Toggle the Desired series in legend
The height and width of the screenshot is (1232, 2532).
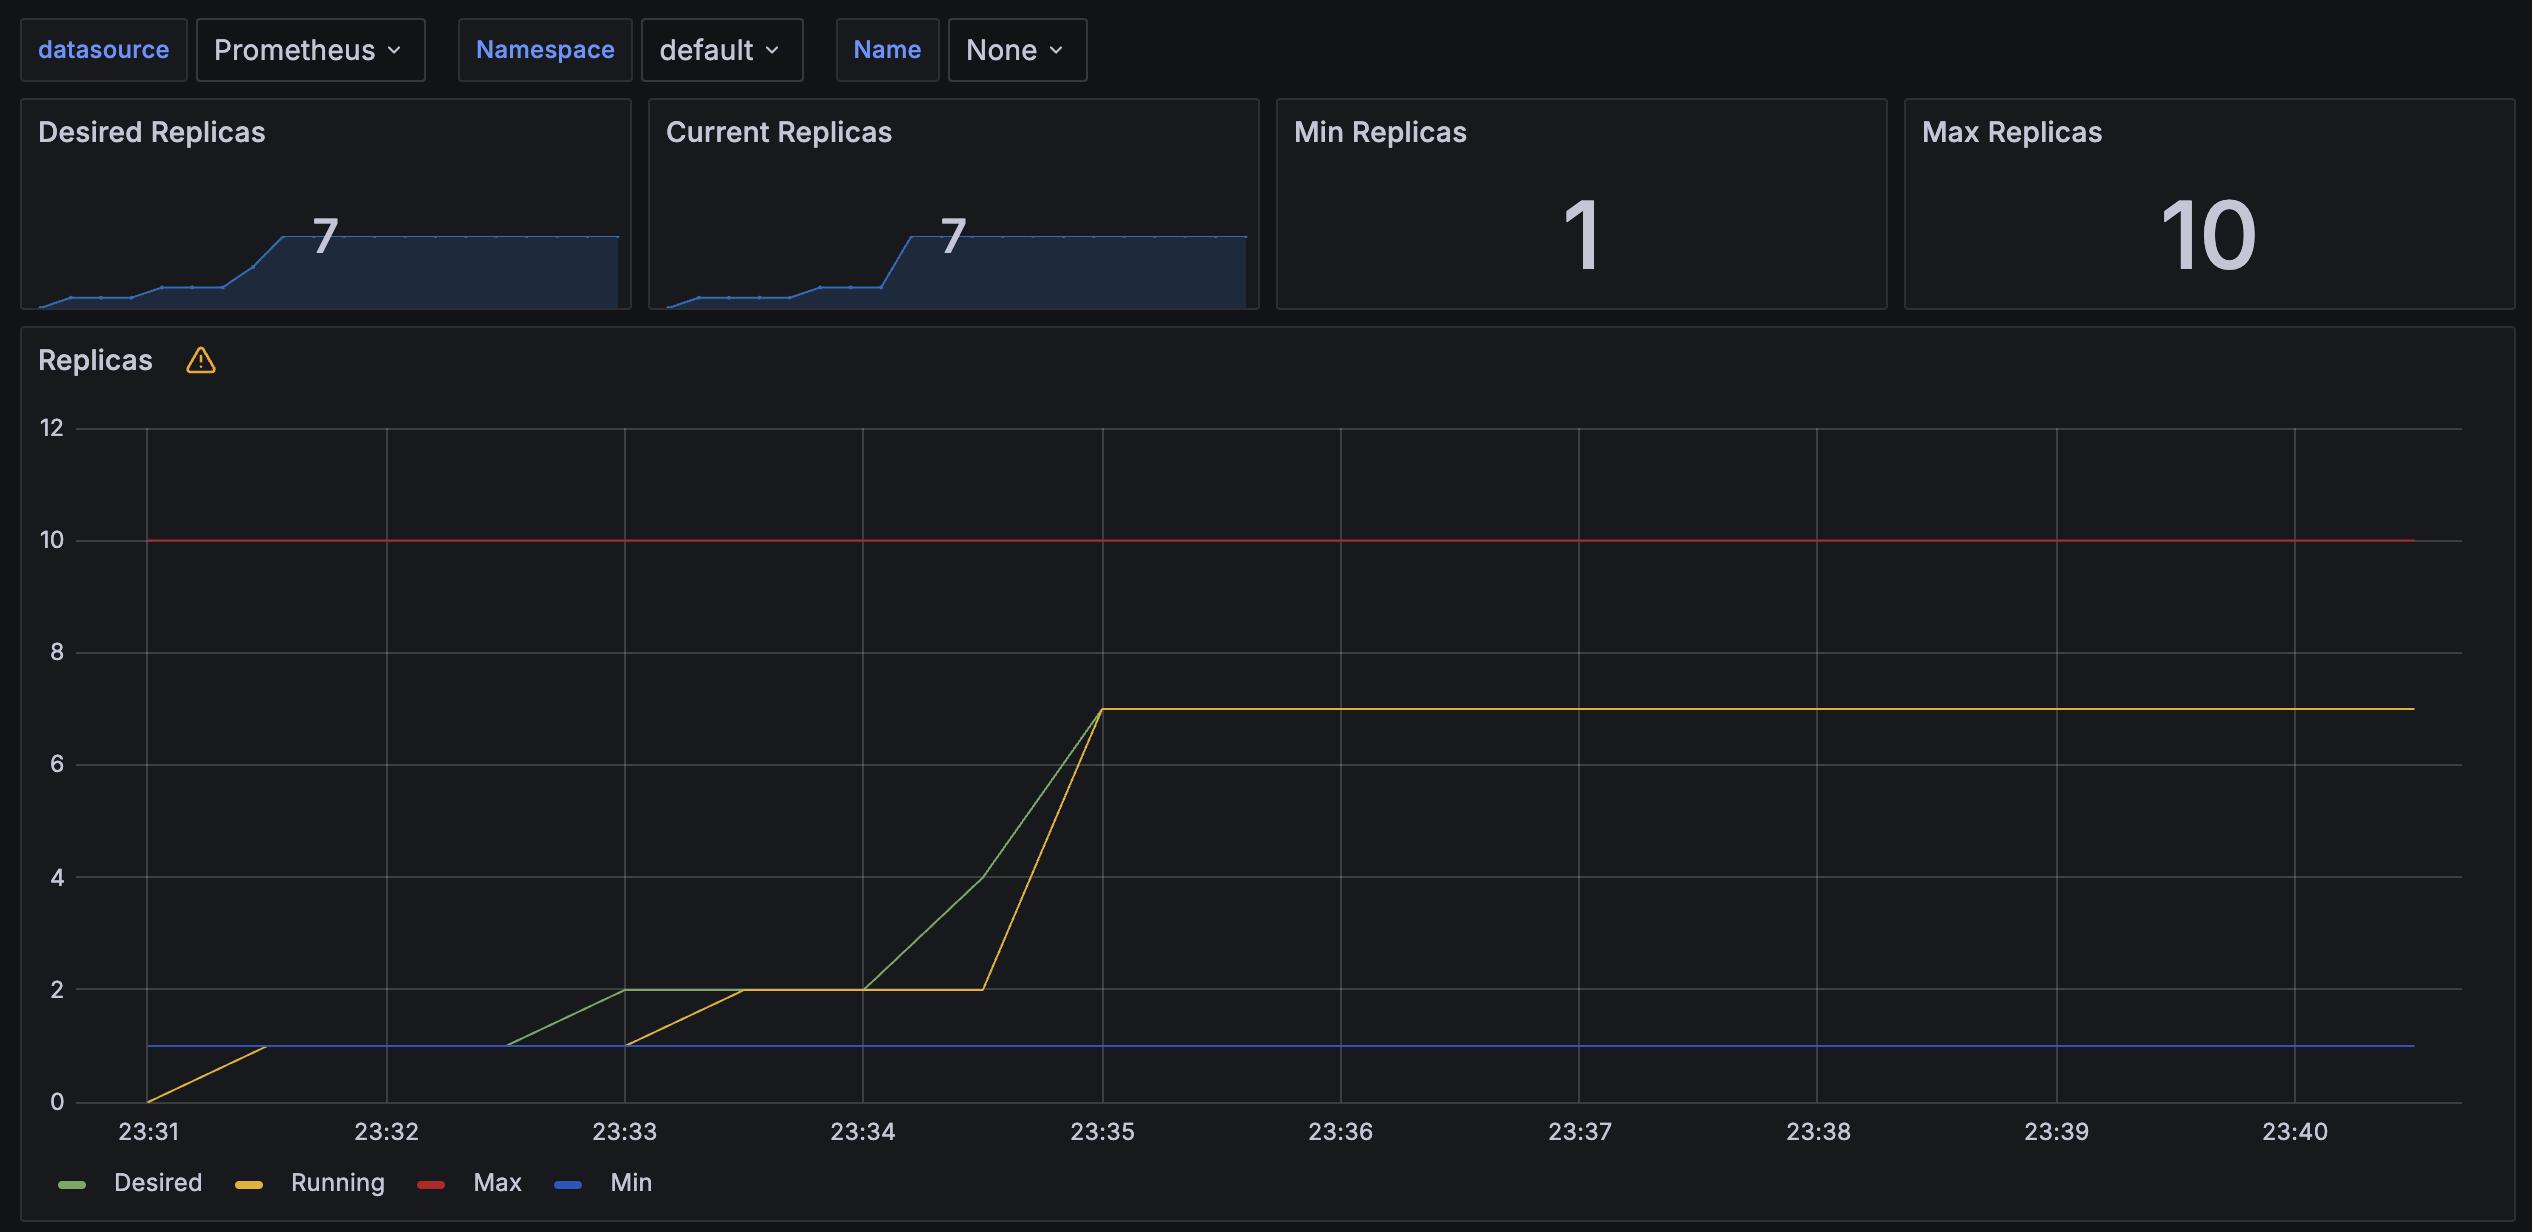pyautogui.click(x=158, y=1183)
